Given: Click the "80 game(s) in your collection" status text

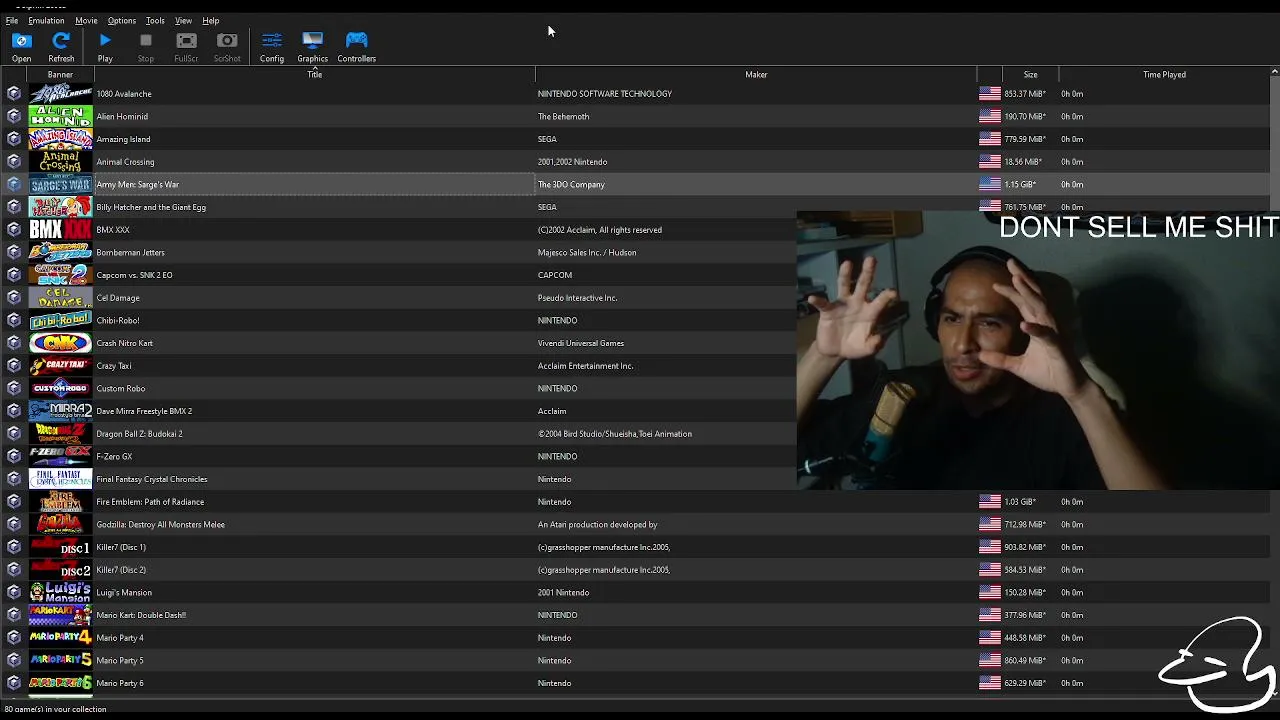Looking at the screenshot, I should pyautogui.click(x=55, y=710).
